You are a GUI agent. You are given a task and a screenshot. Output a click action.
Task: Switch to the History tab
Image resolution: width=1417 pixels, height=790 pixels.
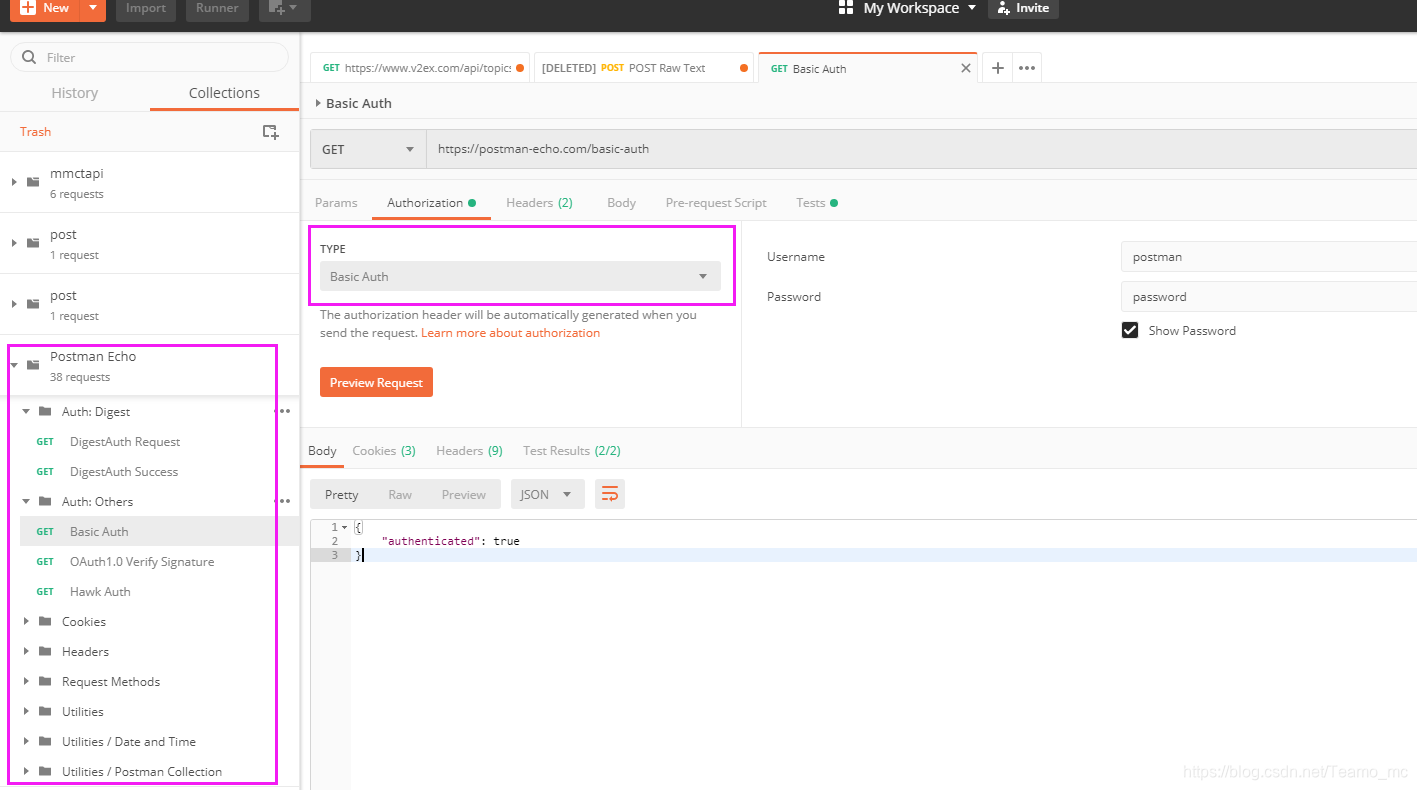75,93
